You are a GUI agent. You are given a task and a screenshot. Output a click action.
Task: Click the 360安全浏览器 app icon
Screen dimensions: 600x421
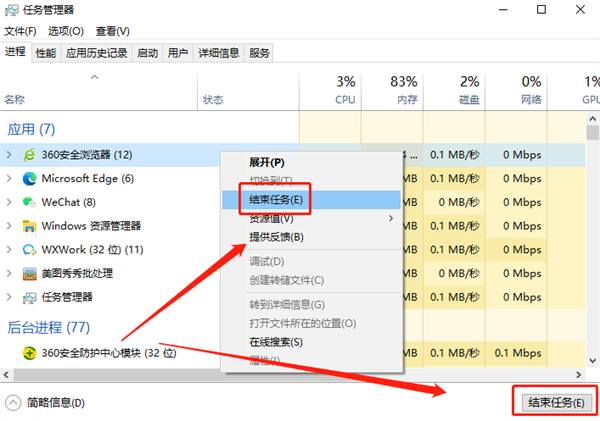[x=29, y=155]
